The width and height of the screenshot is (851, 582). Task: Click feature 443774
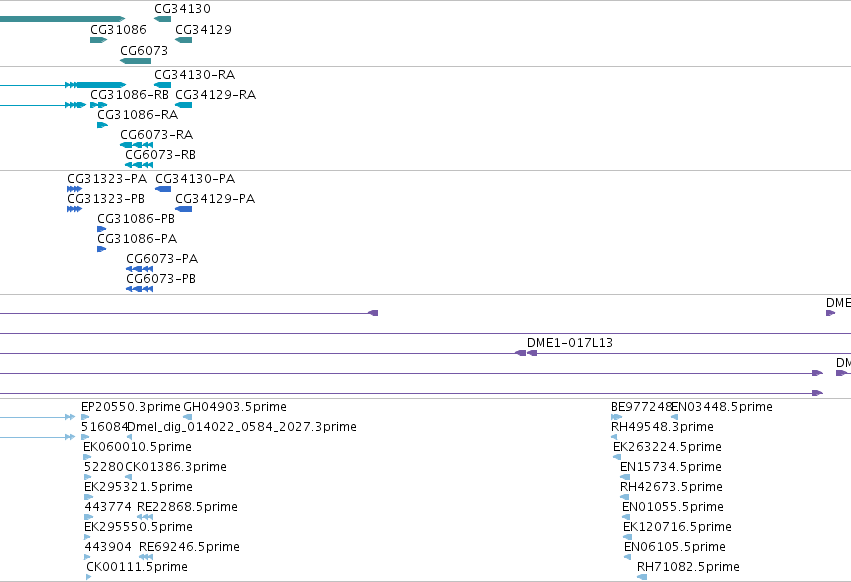pyautogui.click(x=88, y=517)
